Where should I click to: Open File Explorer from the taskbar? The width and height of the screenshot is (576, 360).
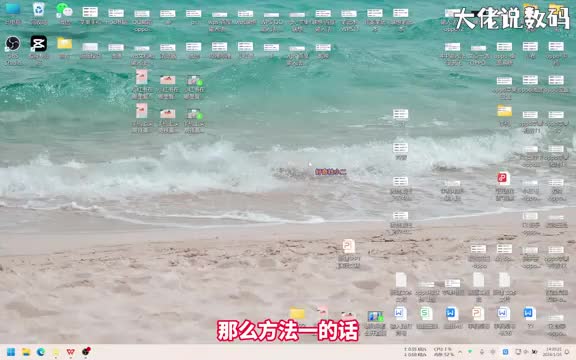tap(26, 352)
